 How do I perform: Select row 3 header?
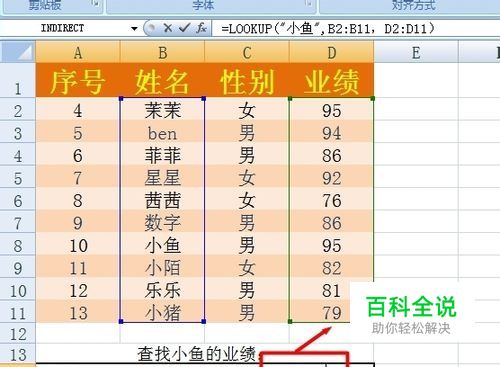(x=18, y=132)
